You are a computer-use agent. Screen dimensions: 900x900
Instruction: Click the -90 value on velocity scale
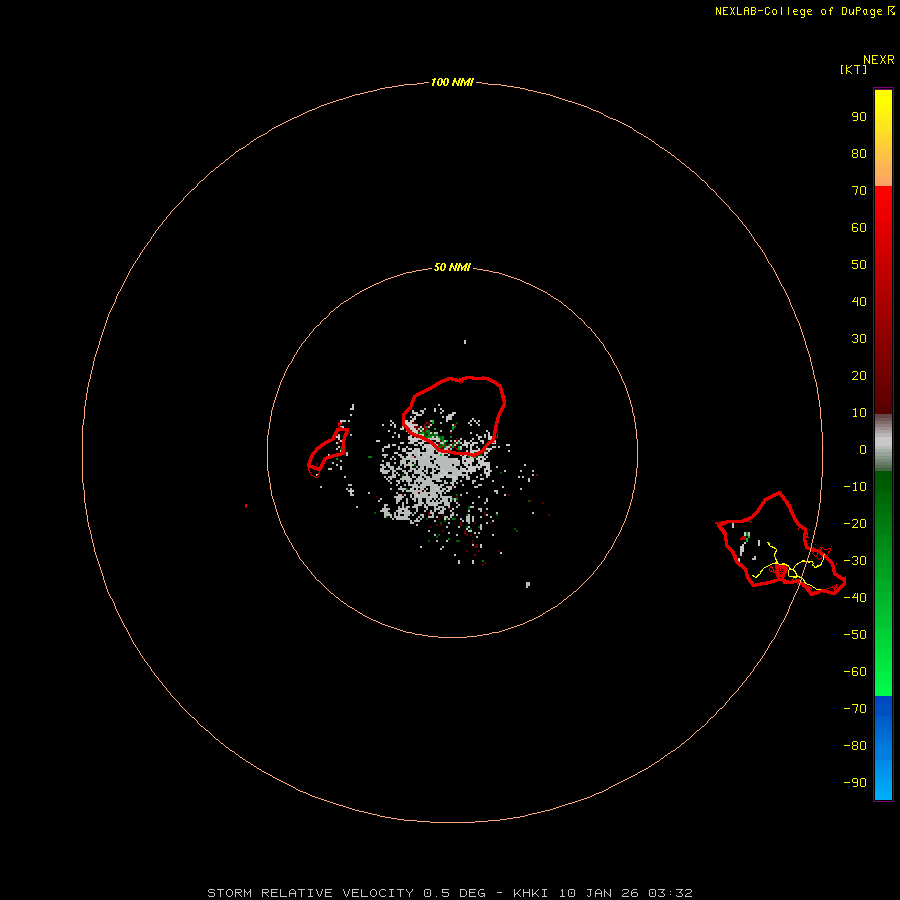pos(855,783)
